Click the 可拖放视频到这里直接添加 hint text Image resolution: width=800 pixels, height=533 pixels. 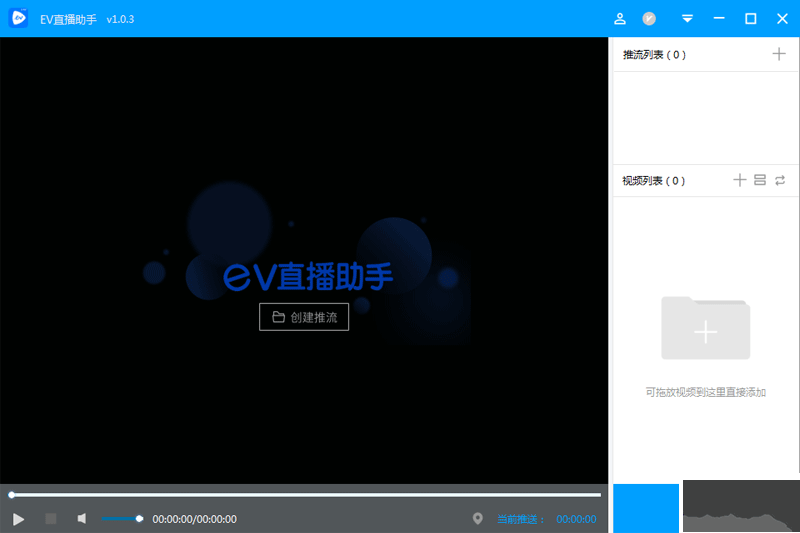pos(706,392)
